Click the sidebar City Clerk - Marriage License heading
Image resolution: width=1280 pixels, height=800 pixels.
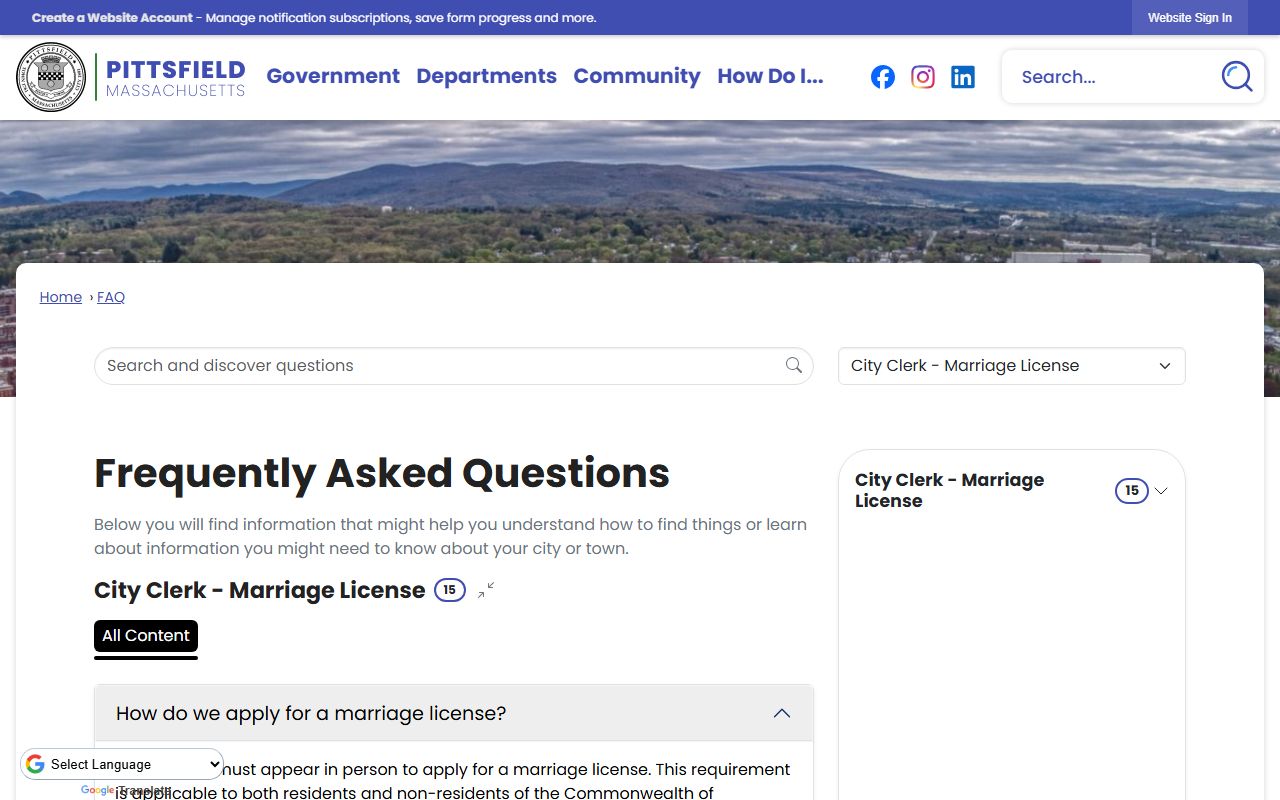point(949,490)
